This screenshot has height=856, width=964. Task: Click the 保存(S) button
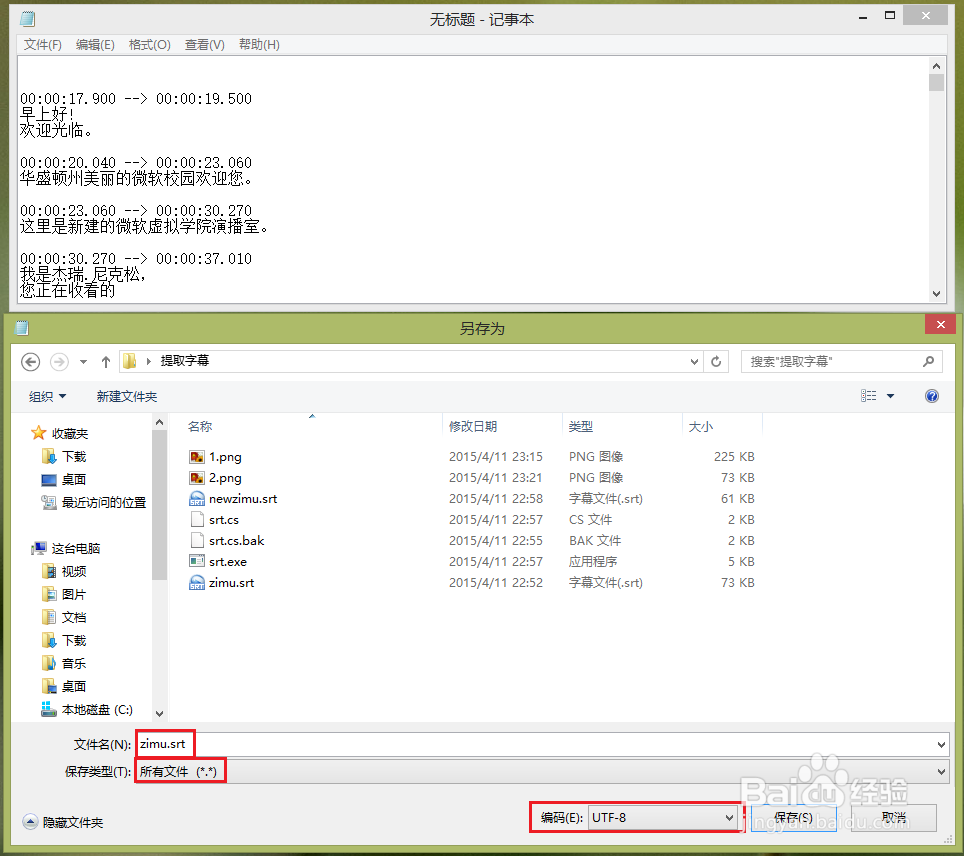(793, 817)
